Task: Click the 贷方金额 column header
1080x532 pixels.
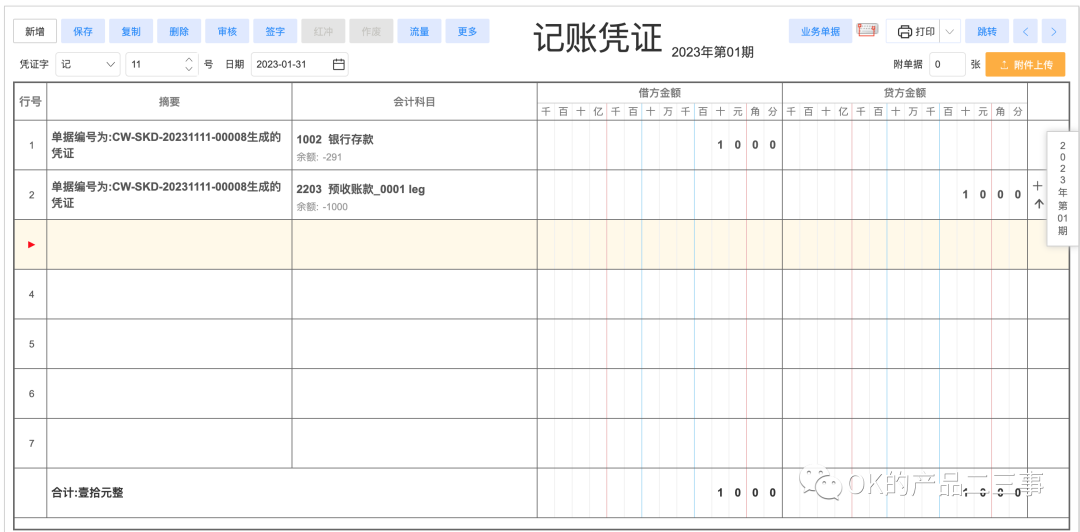Action: click(905, 93)
